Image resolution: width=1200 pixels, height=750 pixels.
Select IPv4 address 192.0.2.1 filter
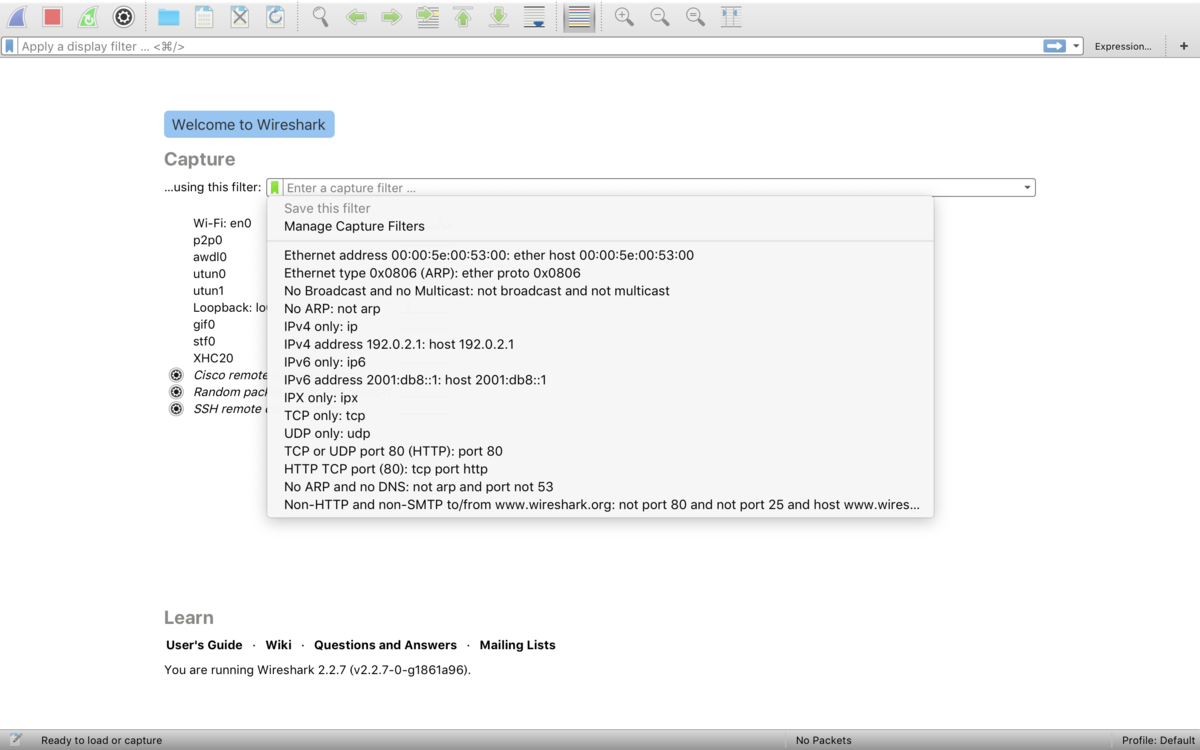(x=600, y=344)
